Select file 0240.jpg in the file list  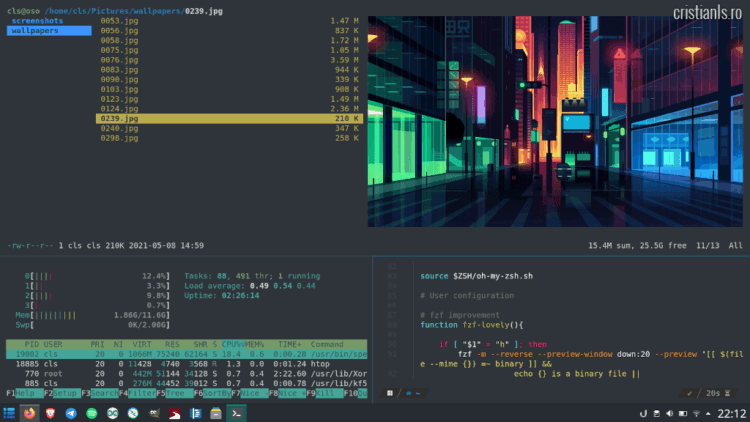point(119,128)
